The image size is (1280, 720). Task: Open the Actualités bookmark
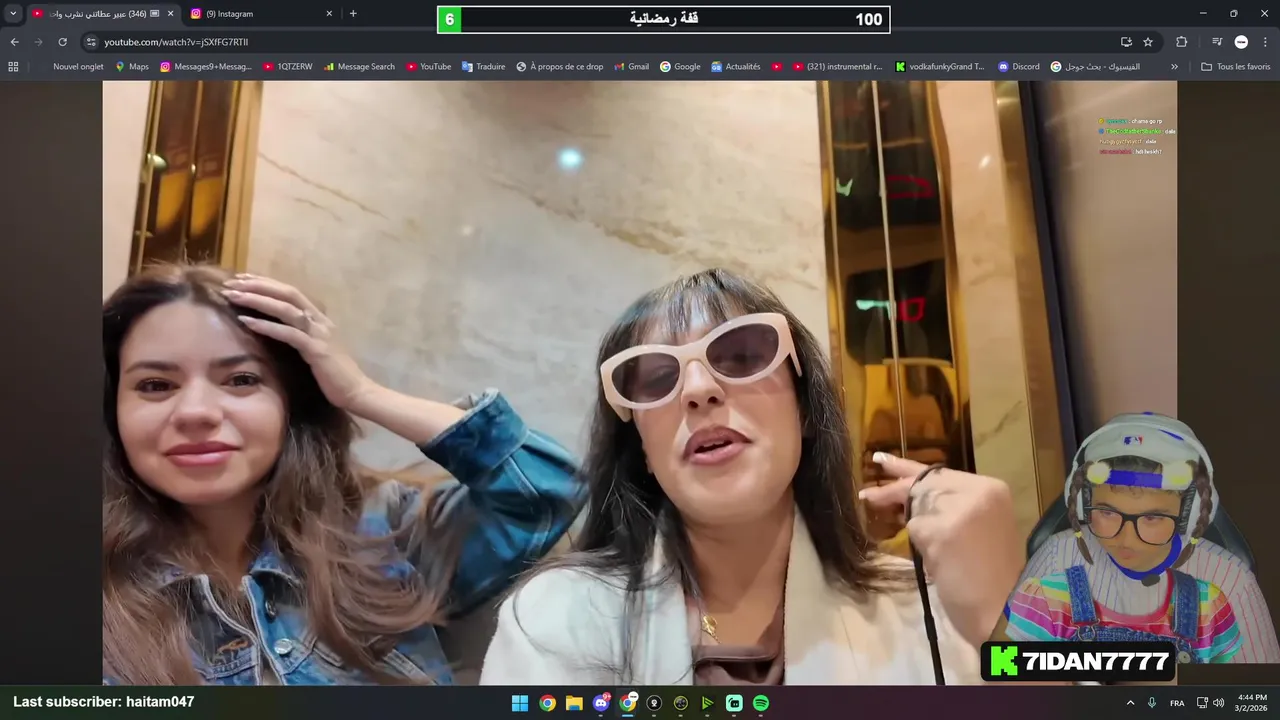[x=736, y=67]
